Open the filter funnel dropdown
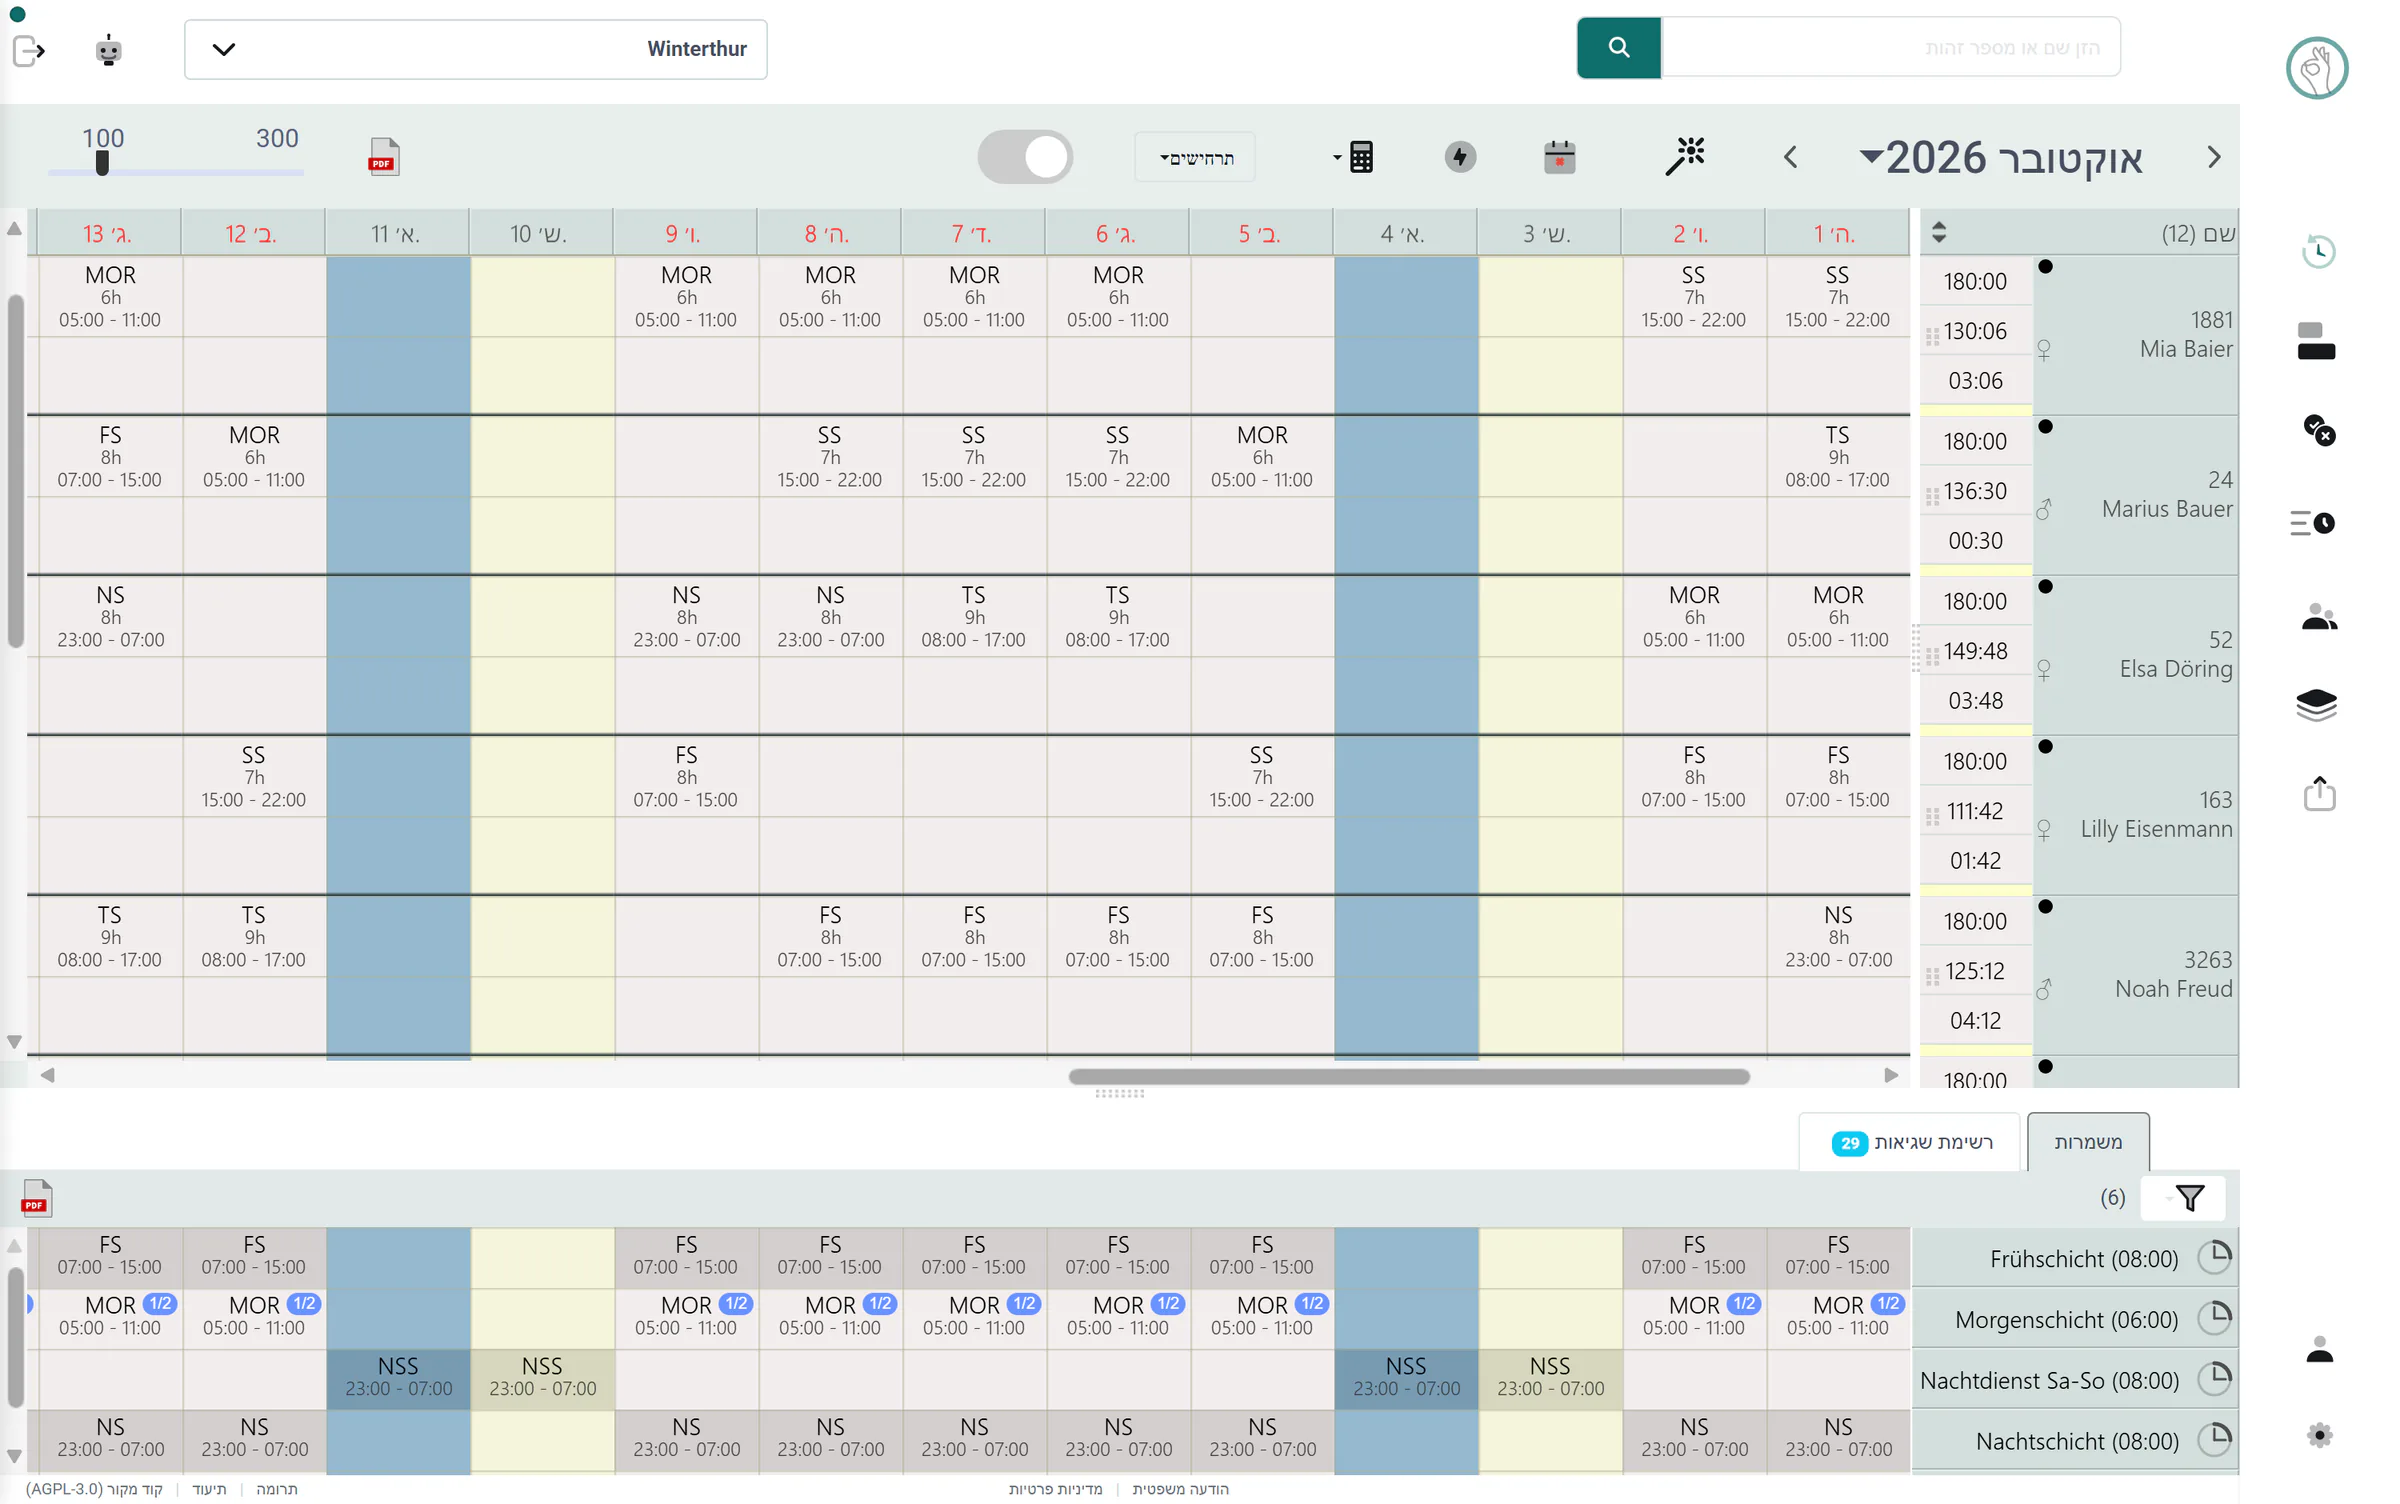This screenshot has height=1504, width=2400. (2183, 1198)
